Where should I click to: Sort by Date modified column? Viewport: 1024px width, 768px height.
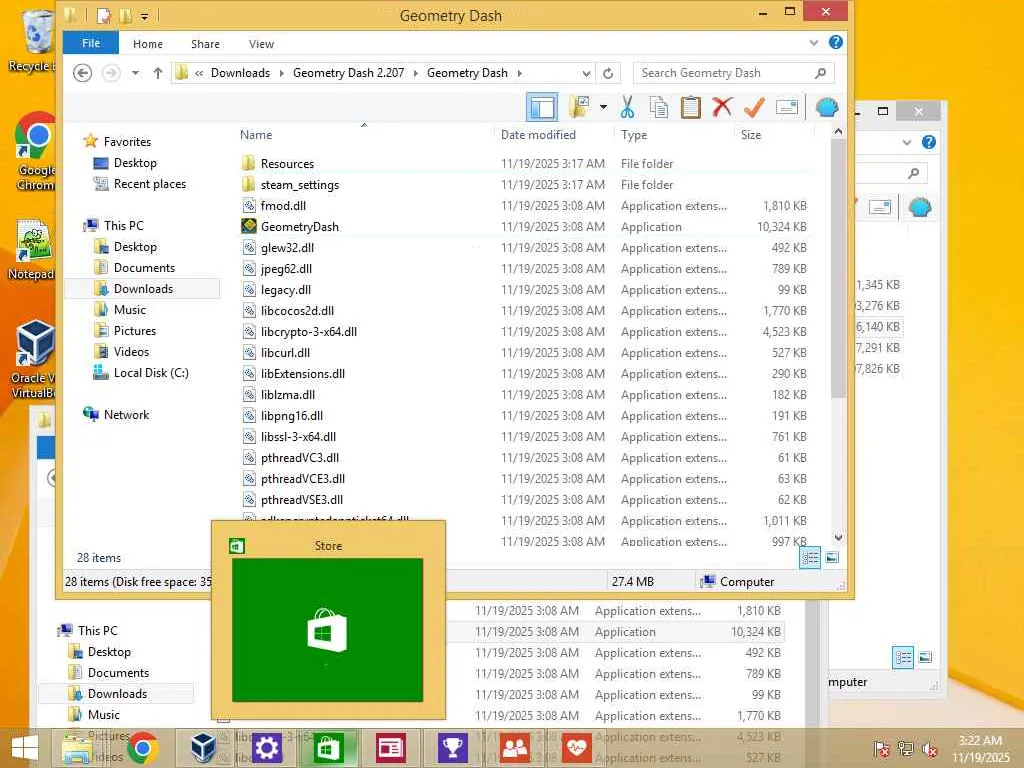coord(538,135)
